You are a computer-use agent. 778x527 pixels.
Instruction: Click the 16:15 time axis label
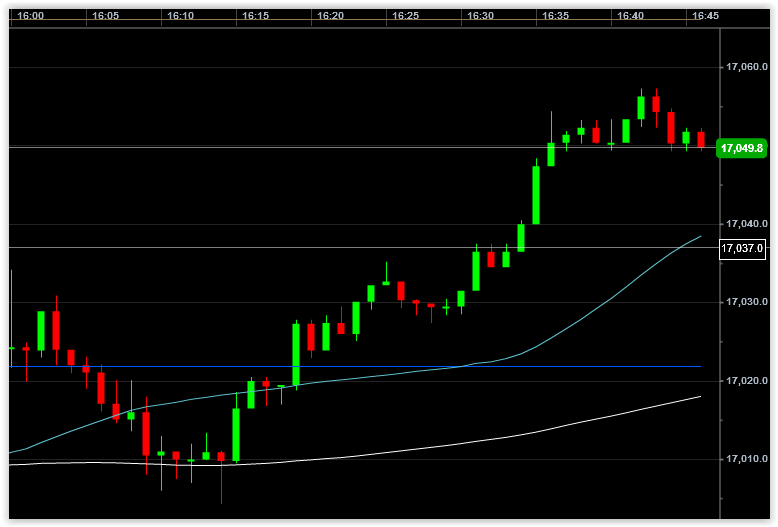(255, 16)
